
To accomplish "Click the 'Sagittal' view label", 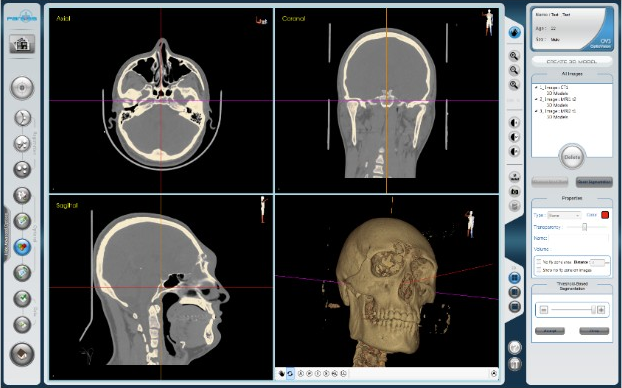I will pos(67,206).
